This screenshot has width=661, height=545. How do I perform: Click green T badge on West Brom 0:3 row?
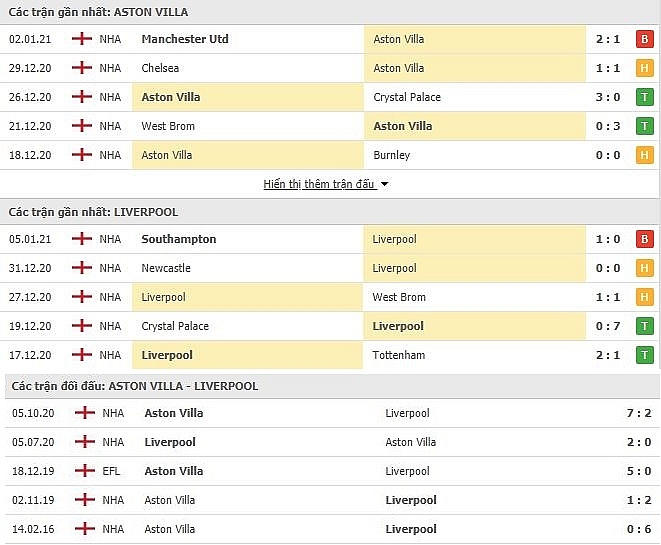[x=644, y=126]
